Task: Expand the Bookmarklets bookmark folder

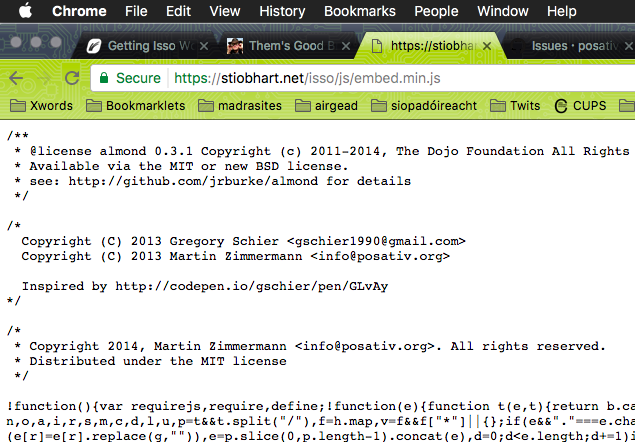Action: [135, 106]
